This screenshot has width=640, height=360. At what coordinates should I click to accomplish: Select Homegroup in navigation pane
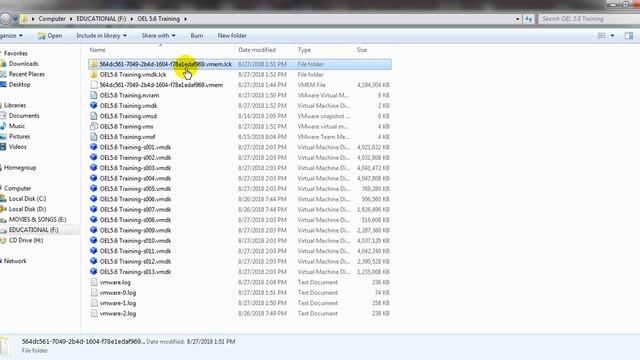coord(20,167)
